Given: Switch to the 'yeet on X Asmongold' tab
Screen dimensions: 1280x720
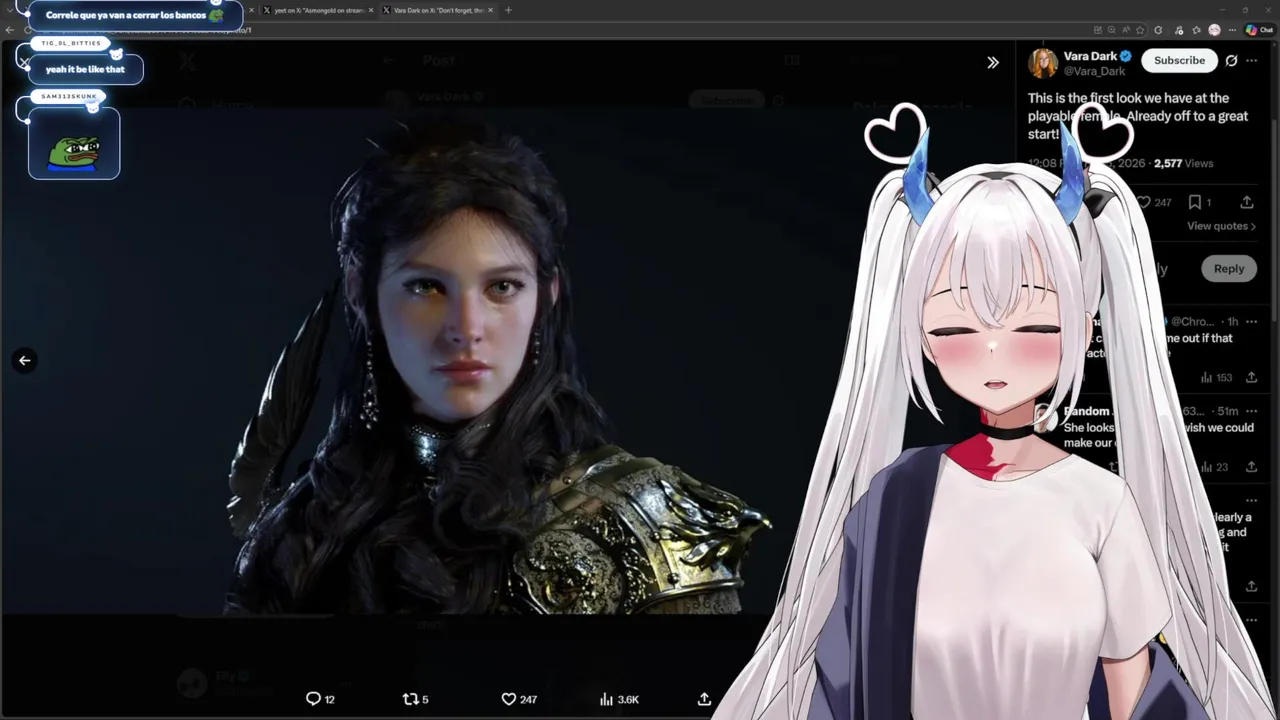Looking at the screenshot, I should [x=318, y=10].
